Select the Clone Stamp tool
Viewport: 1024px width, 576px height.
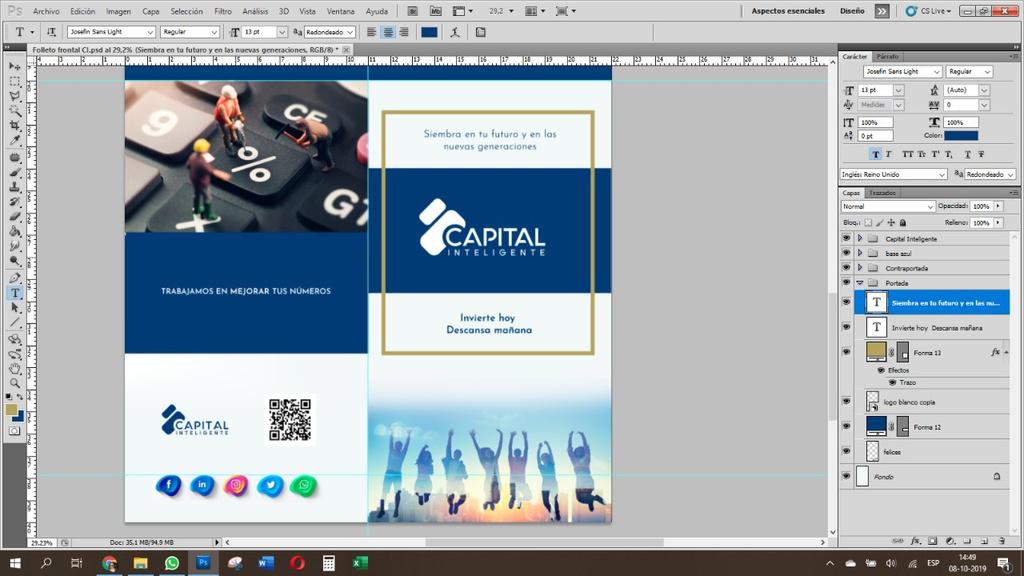coord(14,187)
